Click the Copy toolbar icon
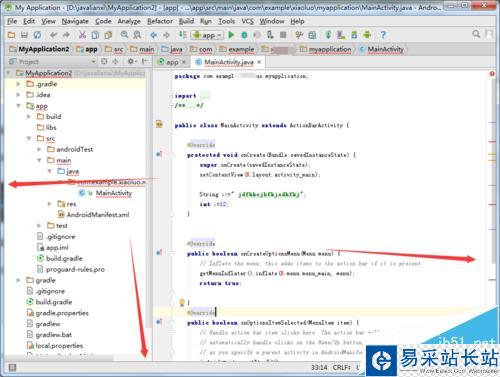Viewport: 500px width, 377px height. [x=95, y=35]
